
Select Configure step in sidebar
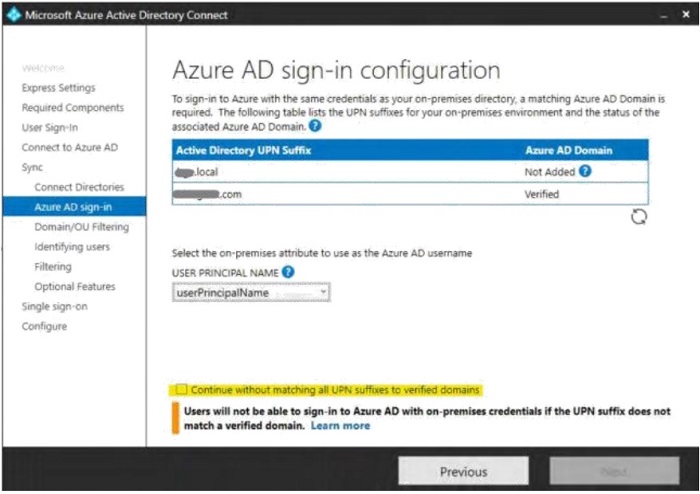pyautogui.click(x=44, y=326)
